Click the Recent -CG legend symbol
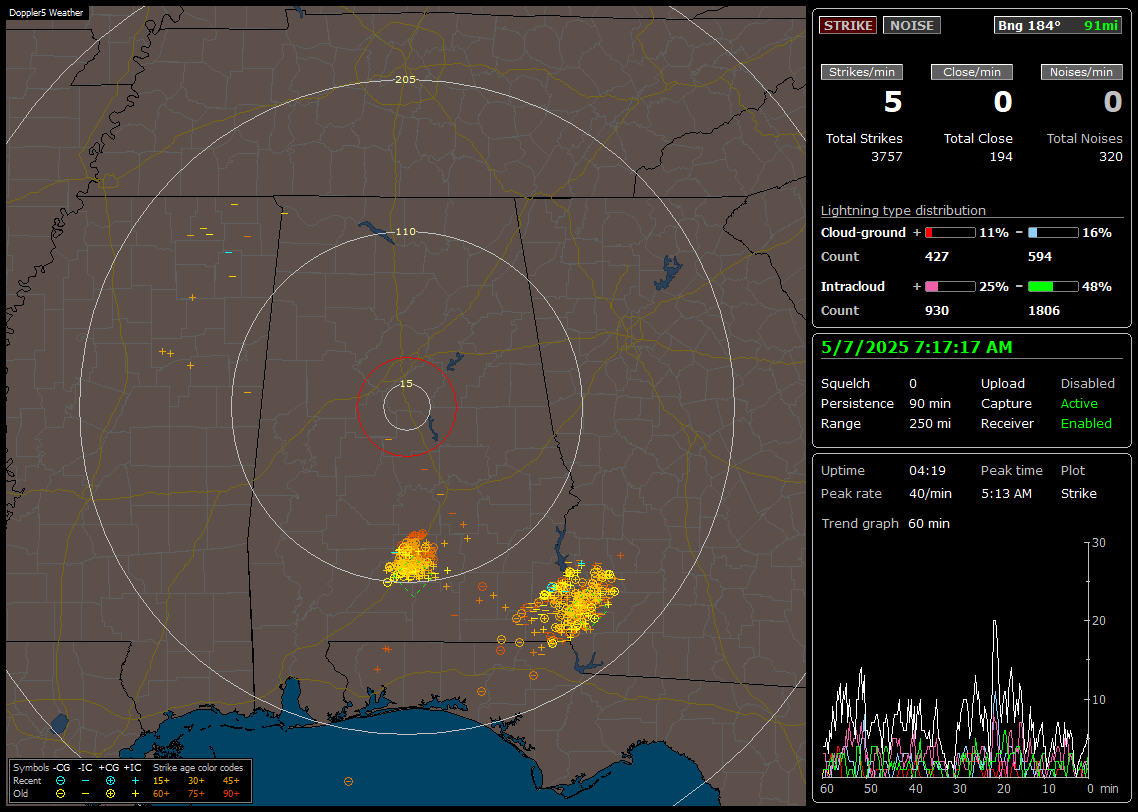The height and width of the screenshot is (812, 1138). [60, 781]
